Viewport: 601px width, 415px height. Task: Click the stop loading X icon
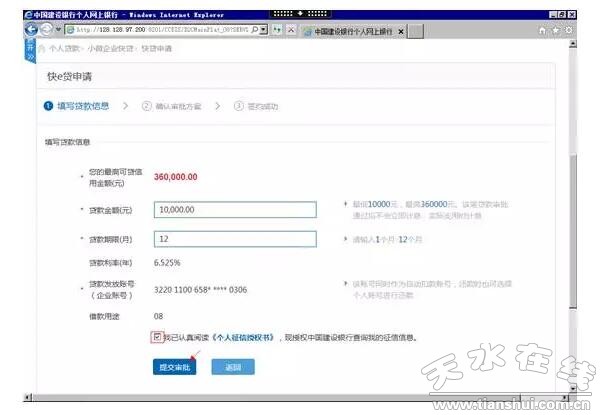291,31
